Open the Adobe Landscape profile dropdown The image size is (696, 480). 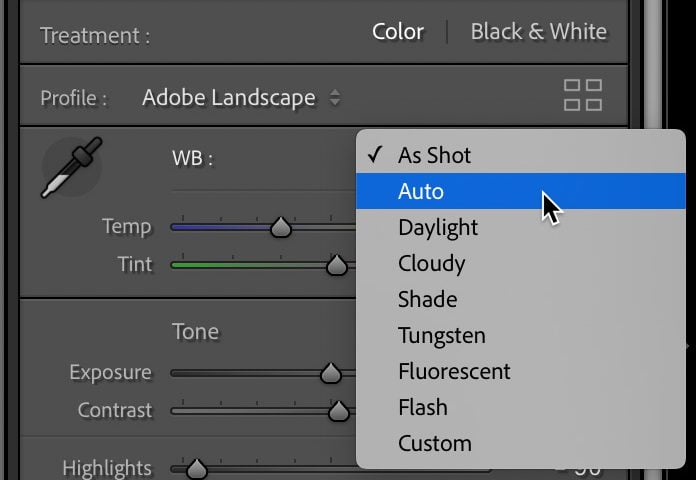pyautogui.click(x=241, y=98)
